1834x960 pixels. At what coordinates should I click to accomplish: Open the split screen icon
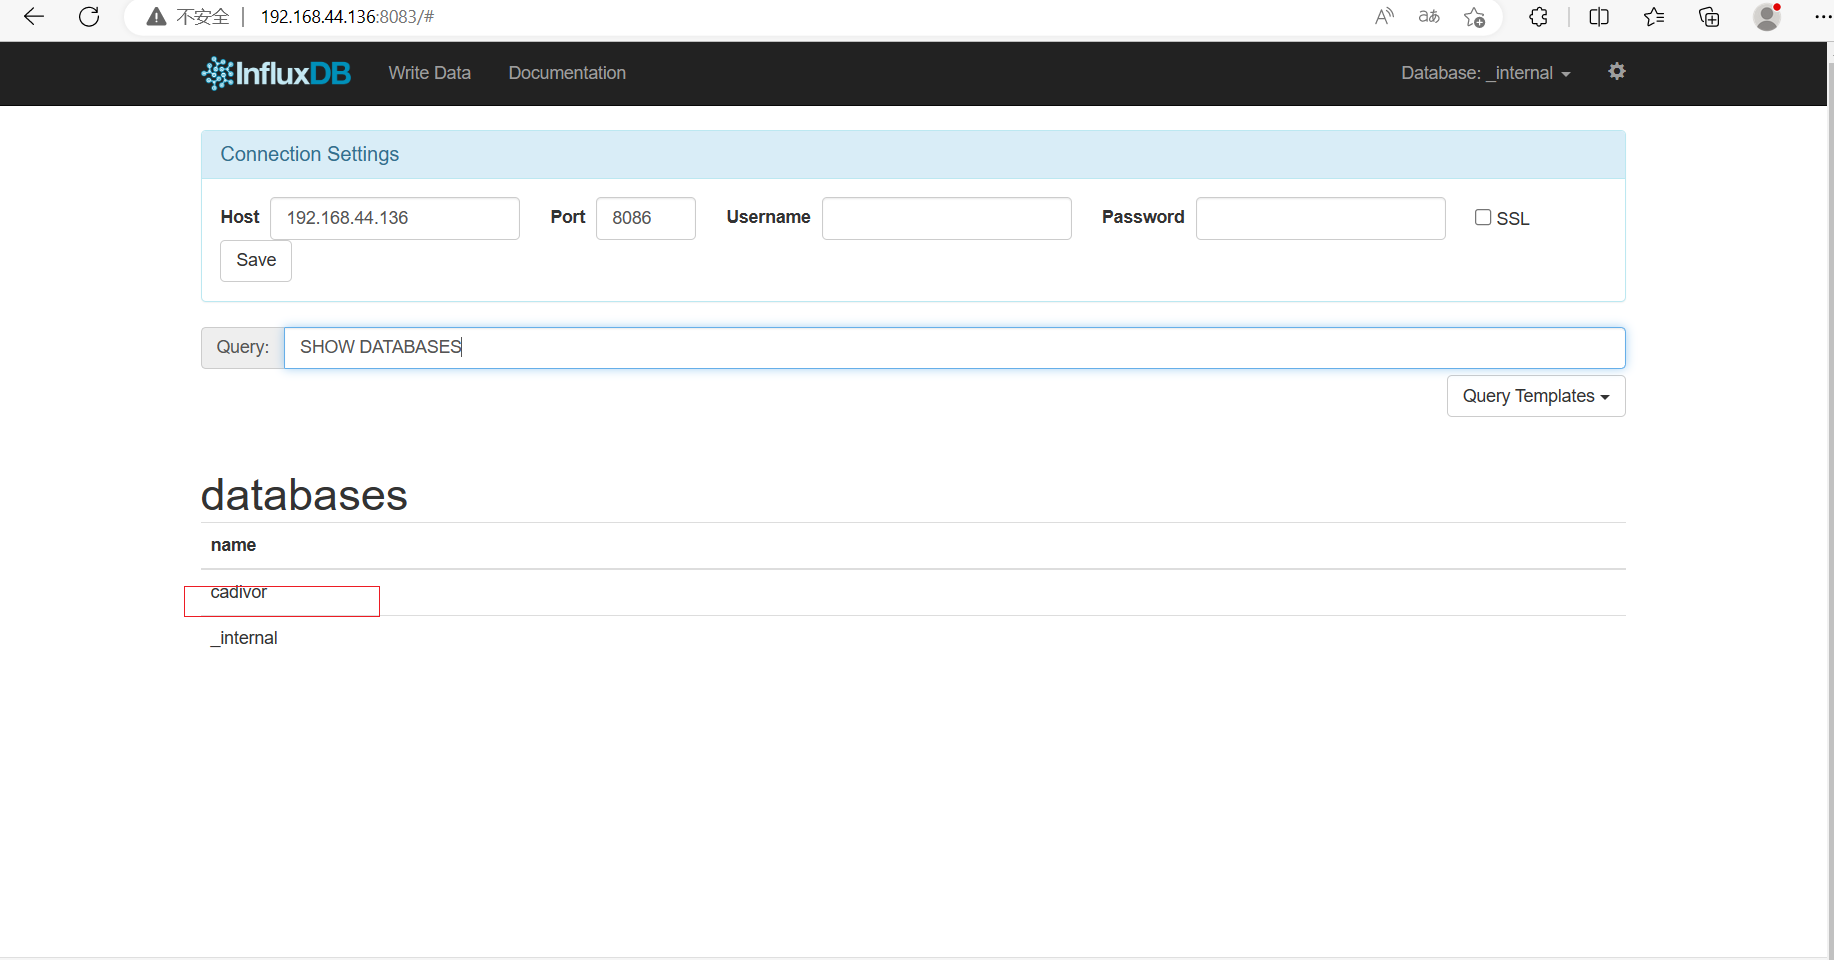1599,17
